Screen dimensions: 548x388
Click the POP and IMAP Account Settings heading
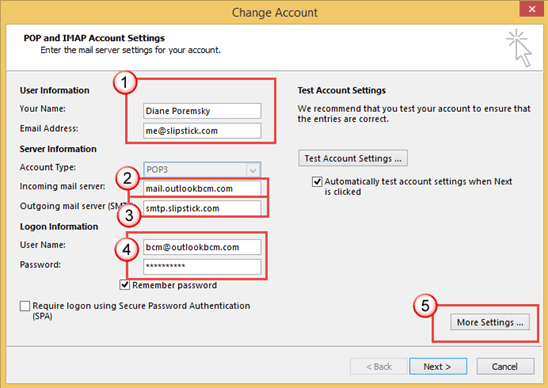pos(94,38)
